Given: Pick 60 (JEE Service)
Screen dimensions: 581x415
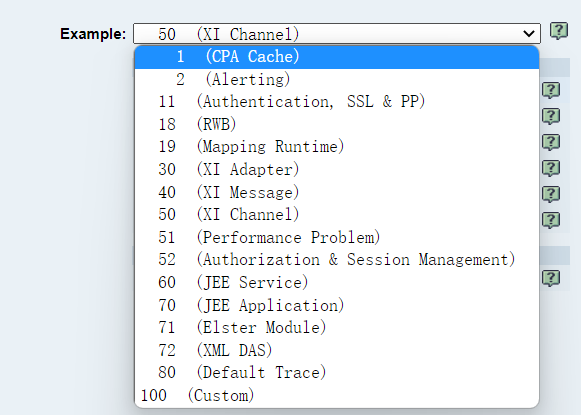Looking at the screenshot, I should pos(337,283).
